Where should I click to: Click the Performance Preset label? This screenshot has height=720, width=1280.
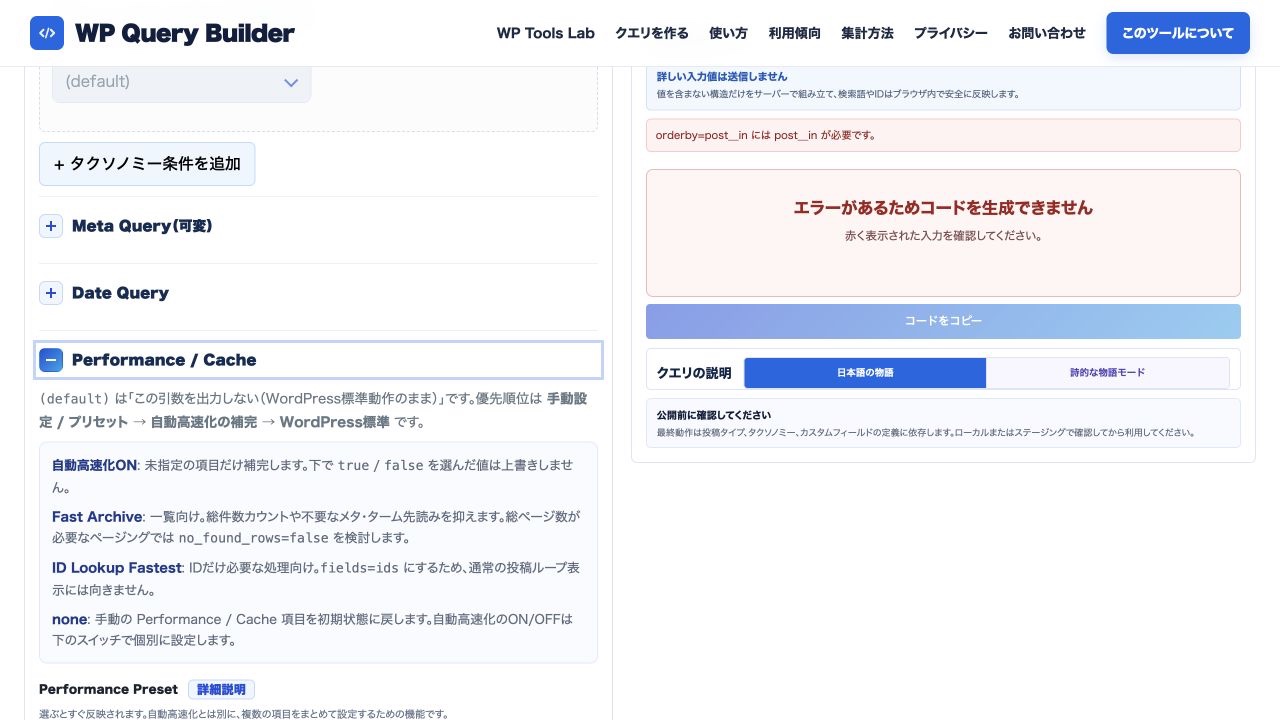(x=108, y=689)
